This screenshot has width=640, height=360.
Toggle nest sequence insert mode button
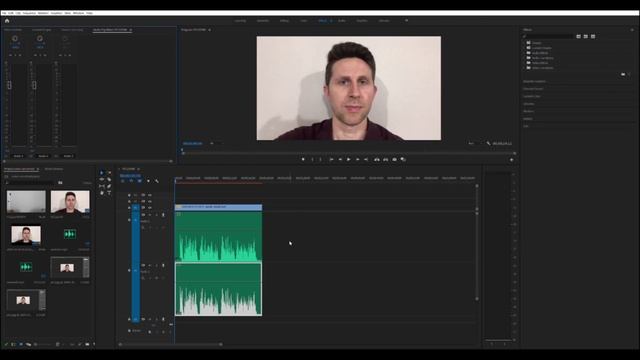(x=122, y=181)
